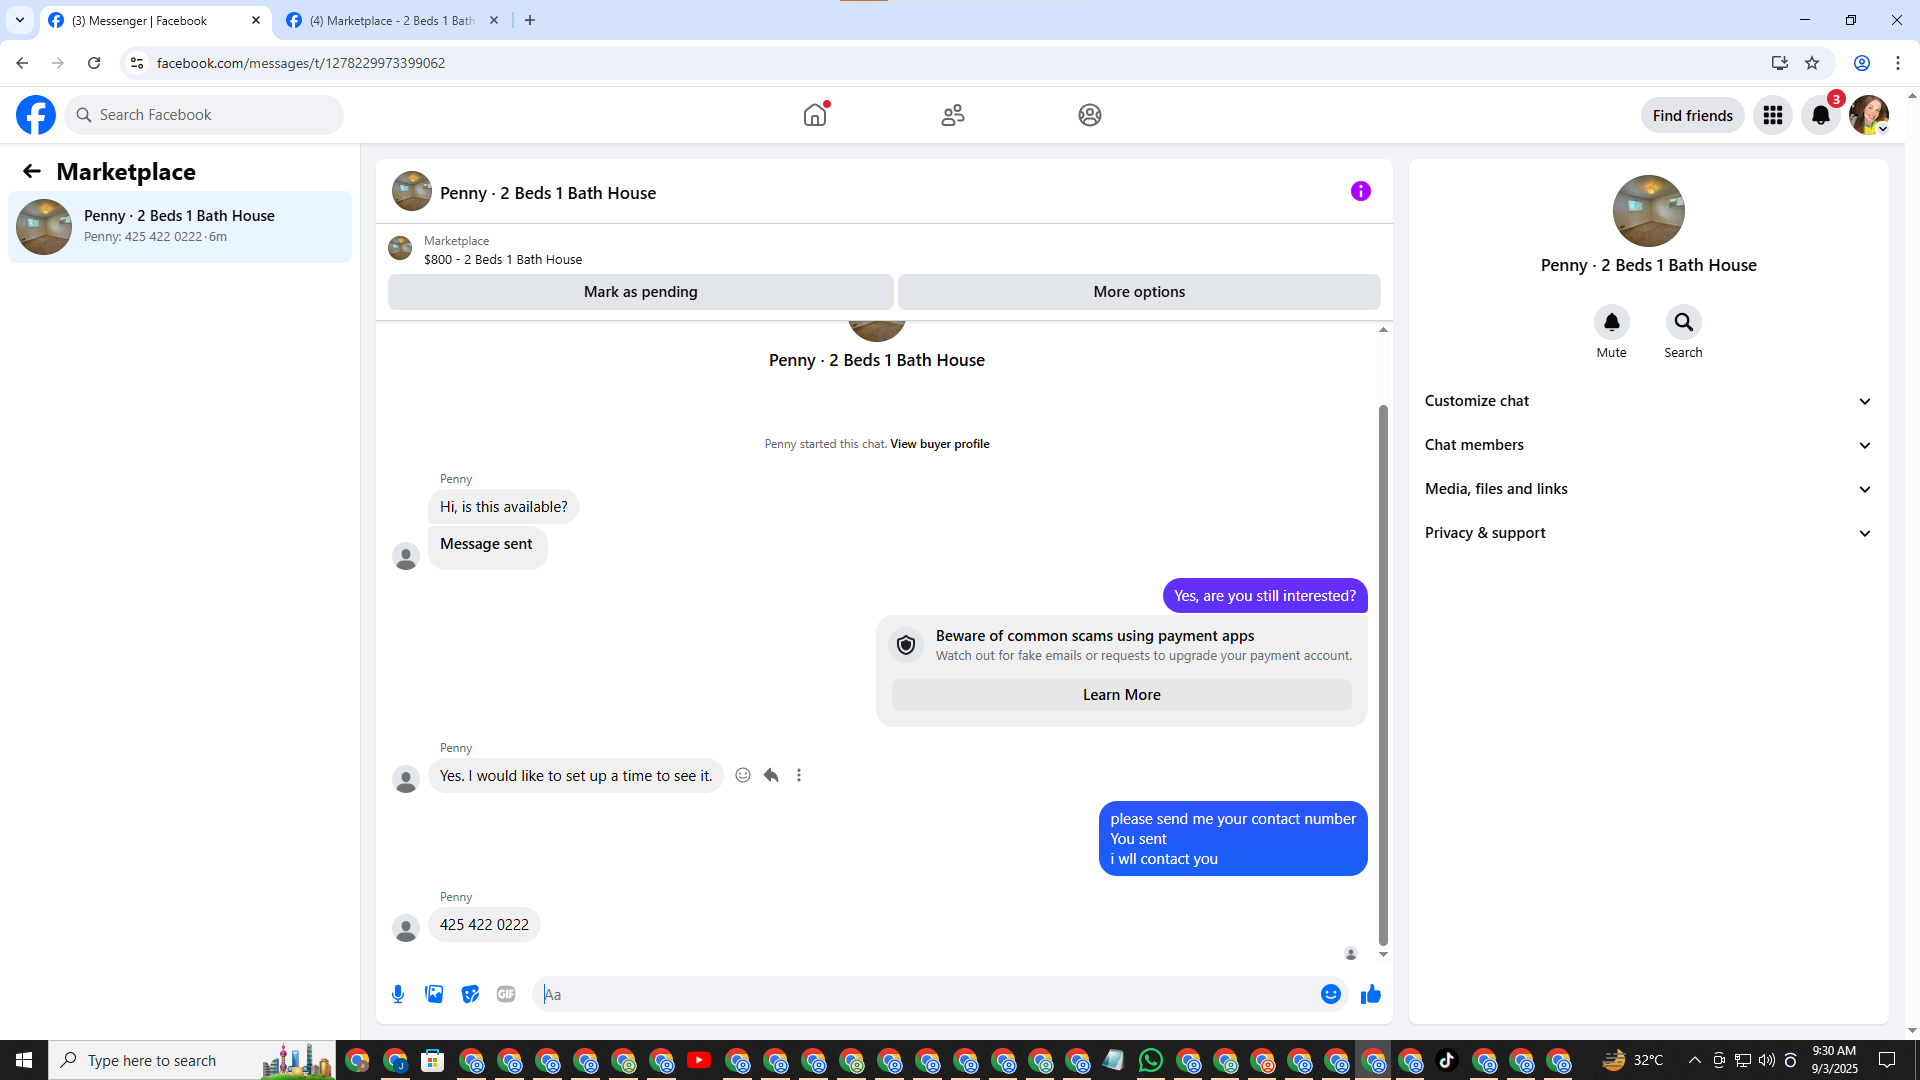The image size is (1920, 1080).
Task: Open View buyer profile link
Action: 940,444
